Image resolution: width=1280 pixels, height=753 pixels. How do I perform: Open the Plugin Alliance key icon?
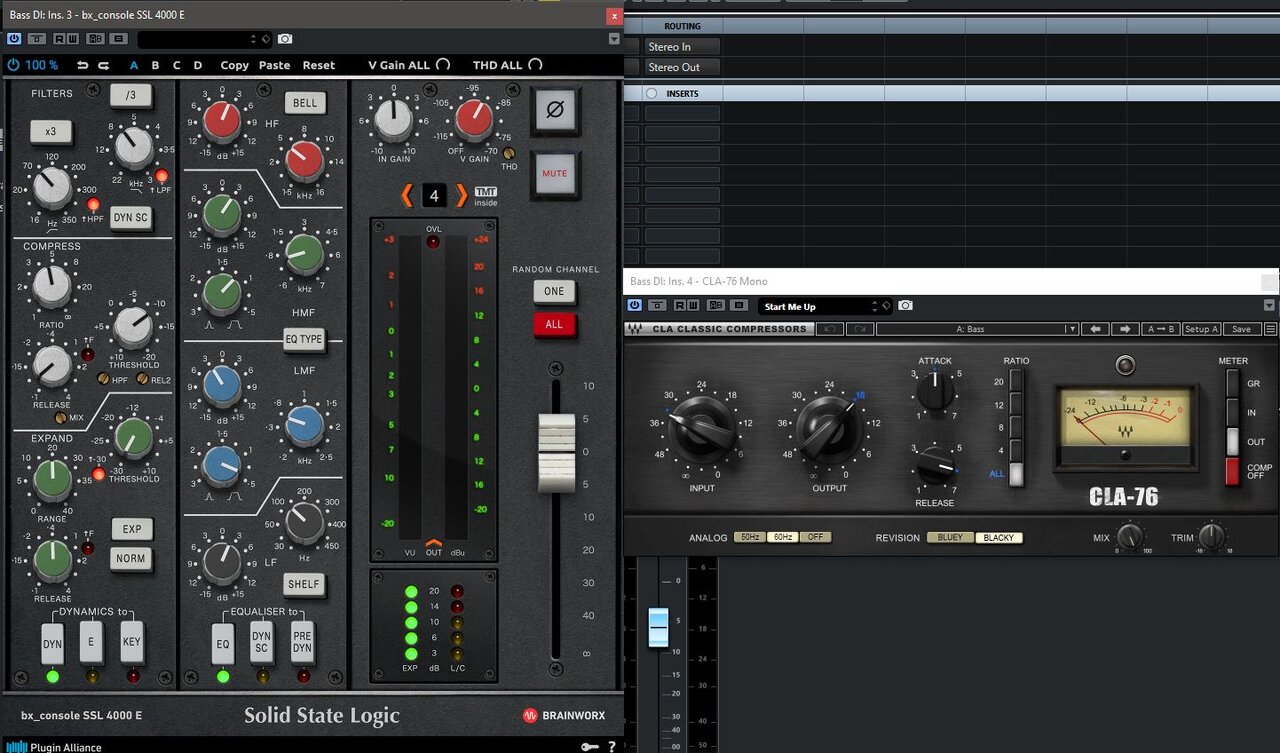(x=589, y=746)
